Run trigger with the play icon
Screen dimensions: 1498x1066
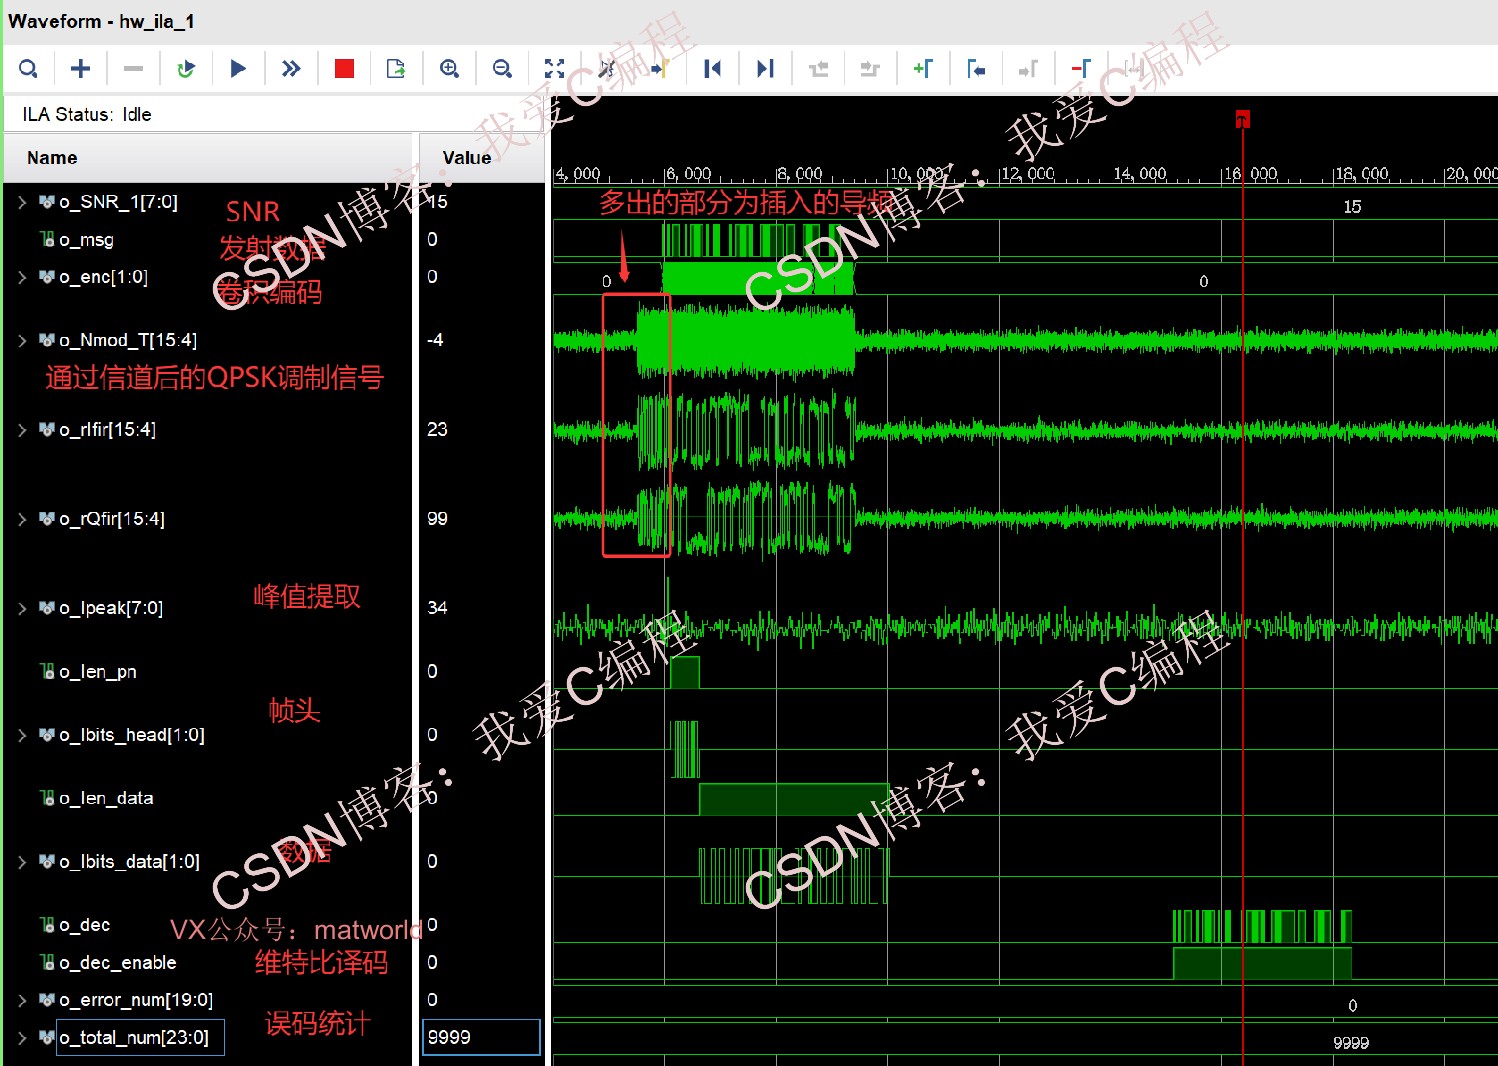coord(238,68)
